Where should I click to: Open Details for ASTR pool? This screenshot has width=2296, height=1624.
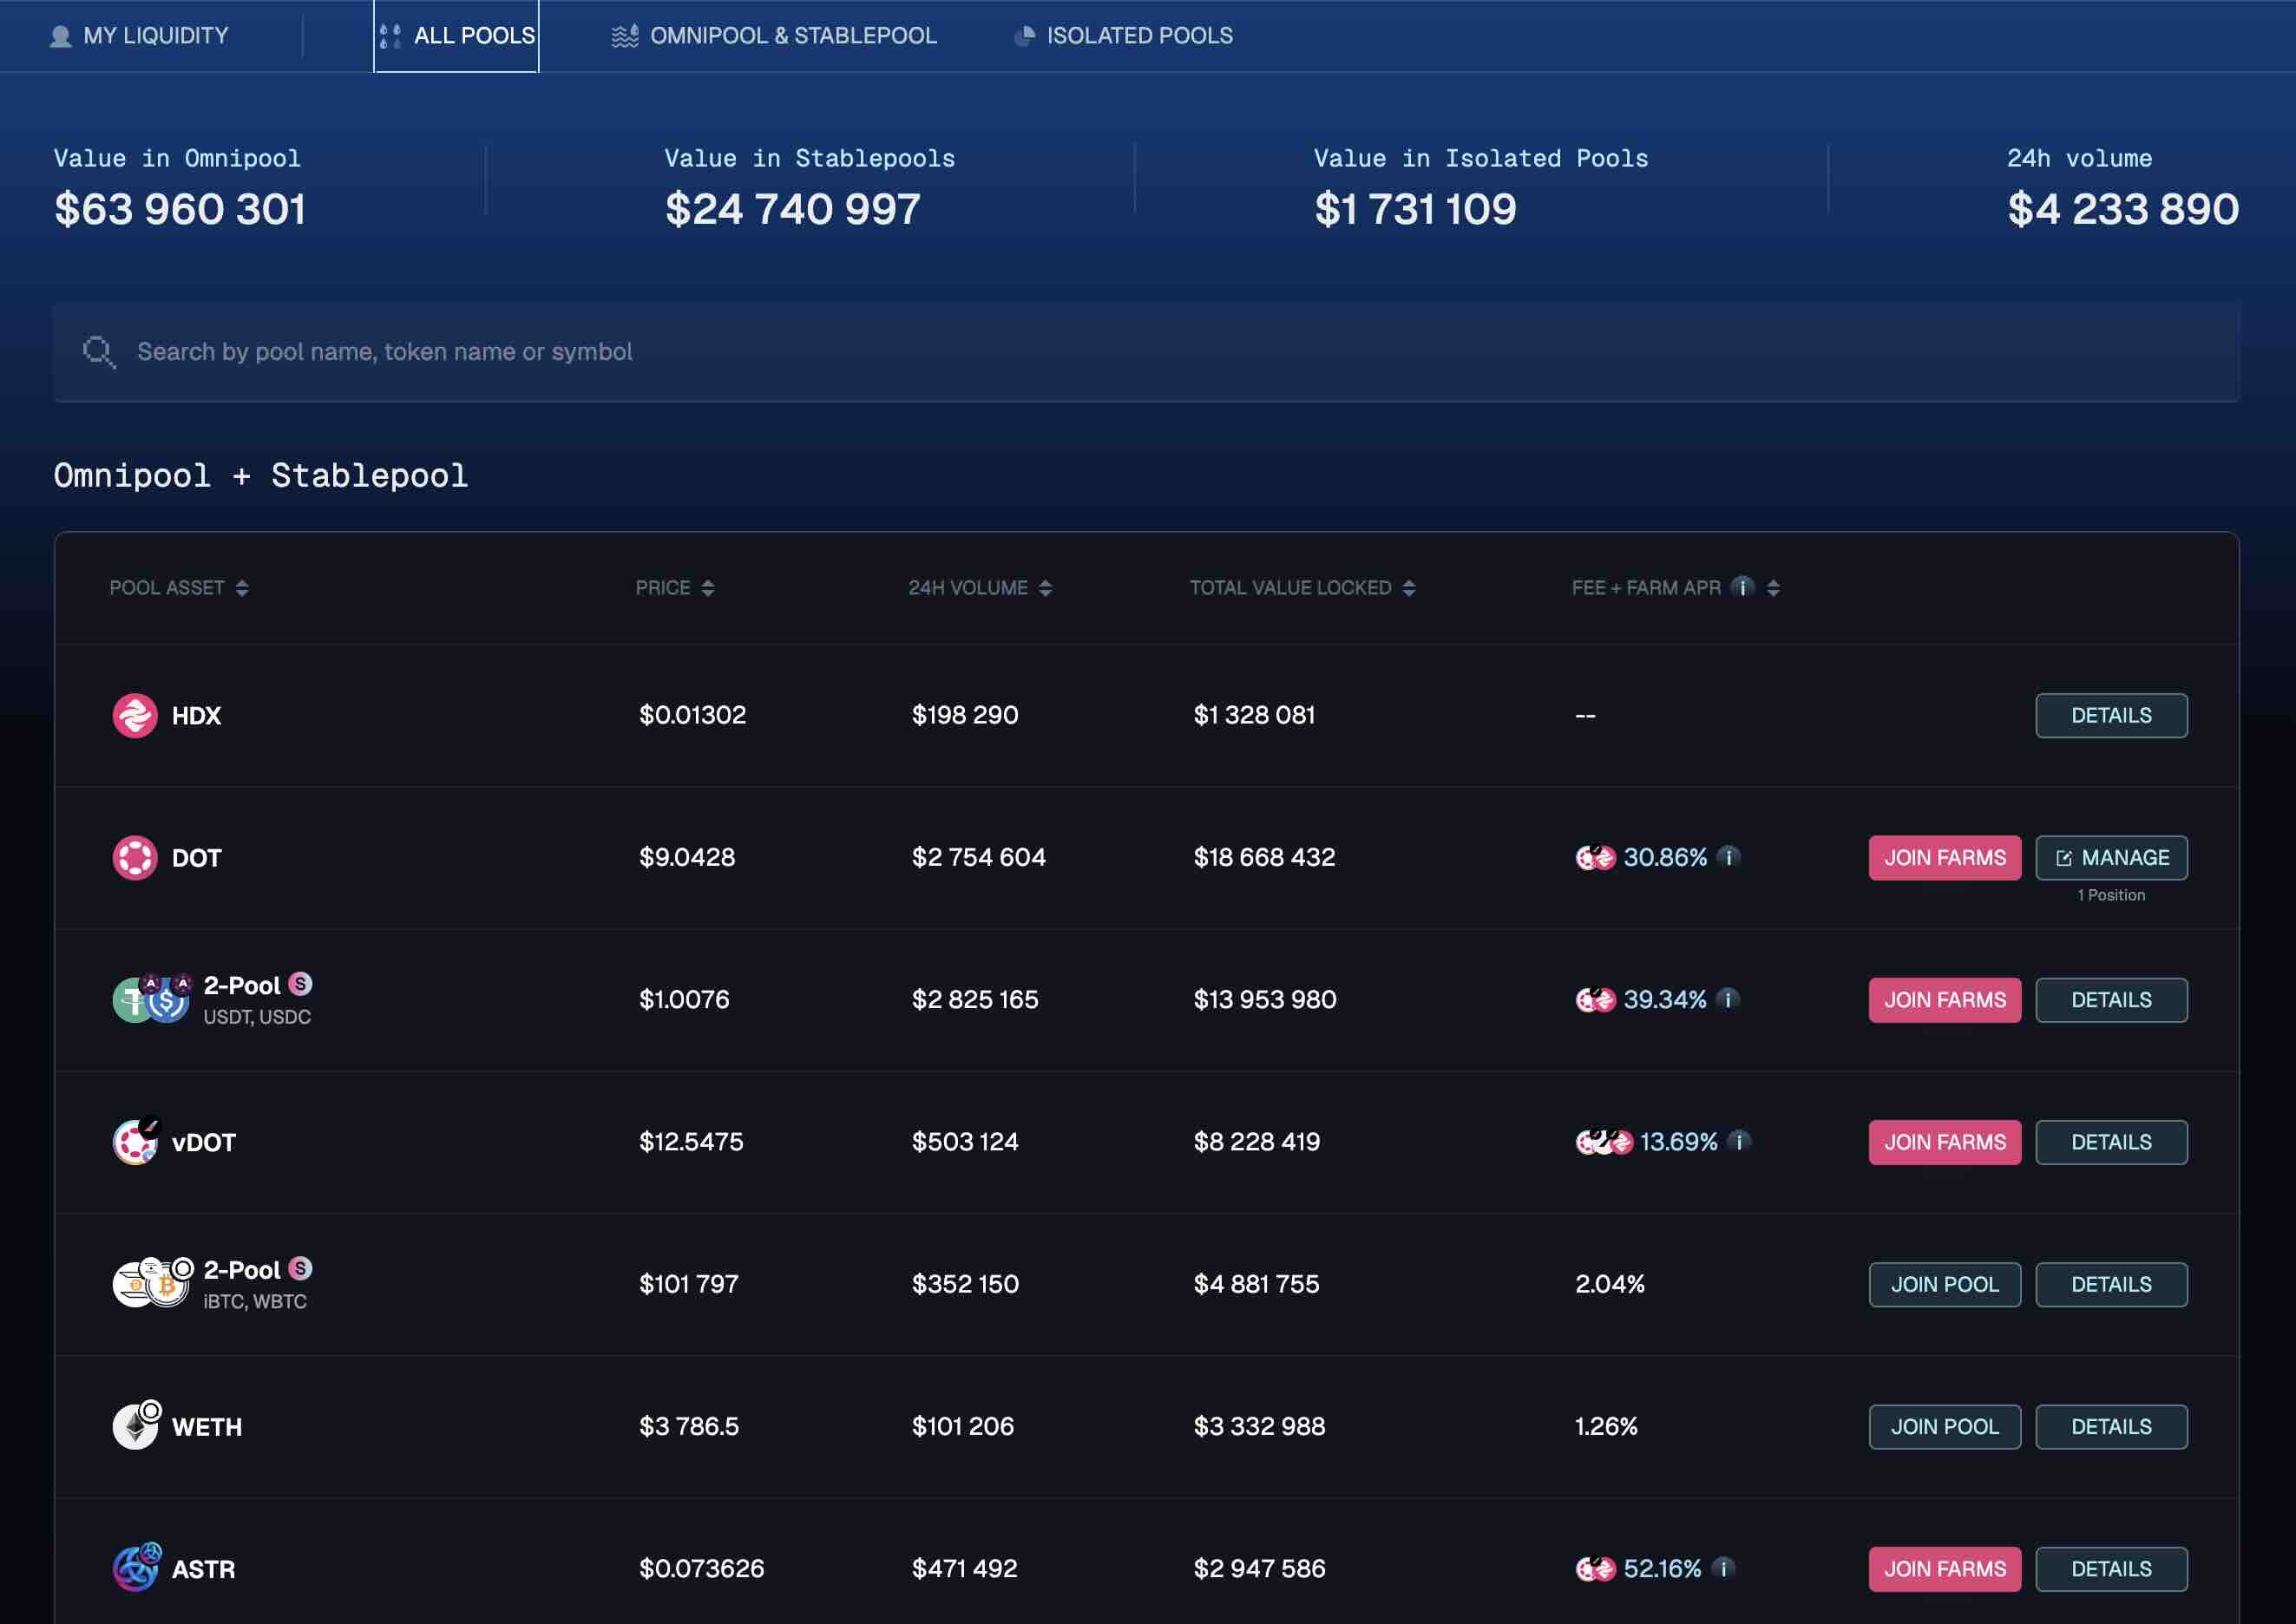coord(2111,1569)
